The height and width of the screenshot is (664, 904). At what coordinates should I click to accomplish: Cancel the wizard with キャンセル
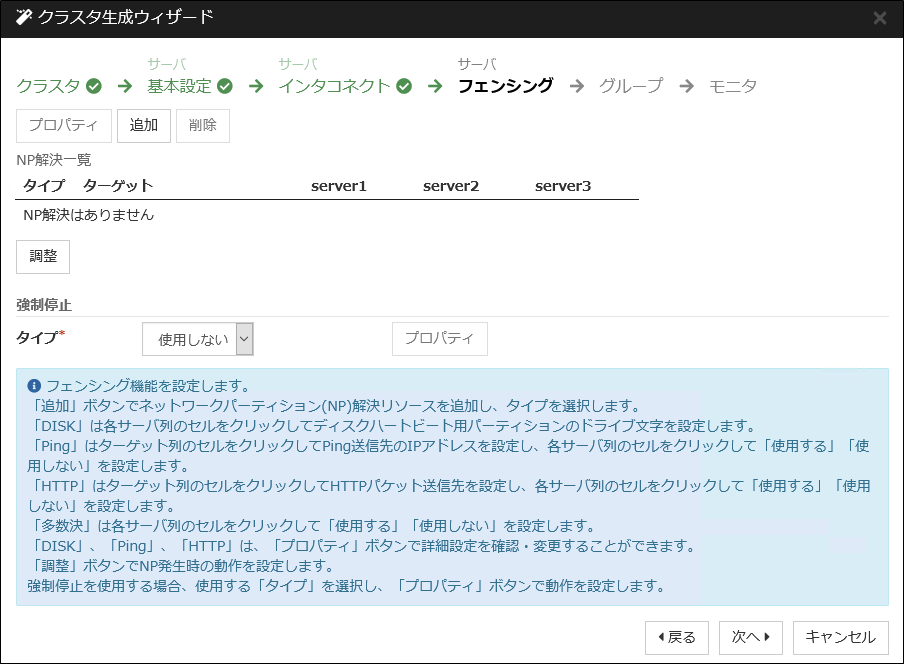[x=839, y=637]
